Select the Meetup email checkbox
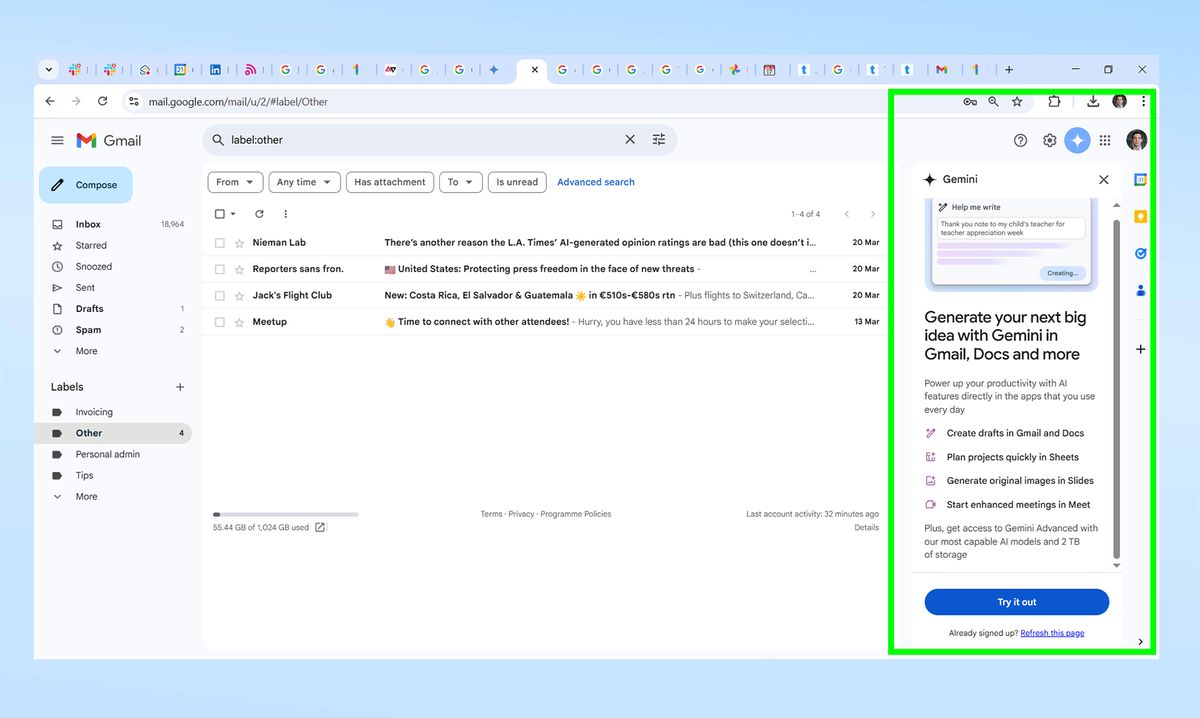Image resolution: width=1200 pixels, height=718 pixels. click(218, 321)
